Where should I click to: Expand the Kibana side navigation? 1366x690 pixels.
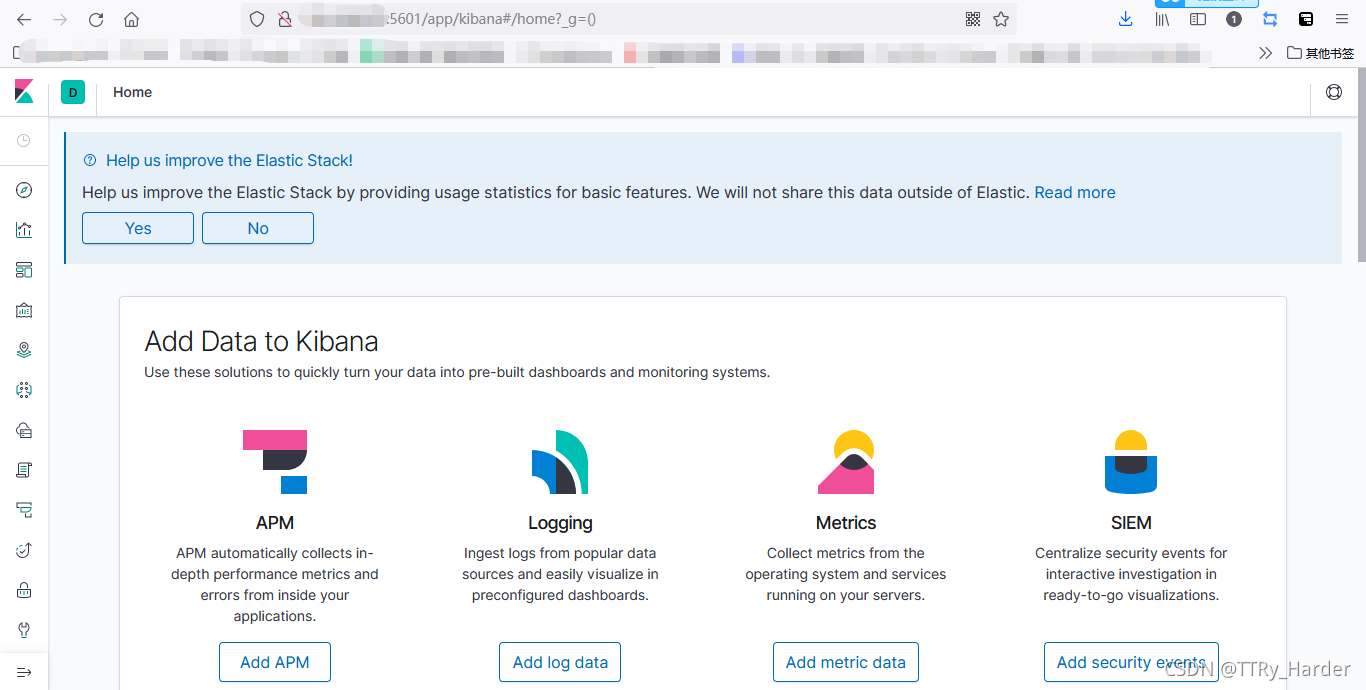point(24,672)
